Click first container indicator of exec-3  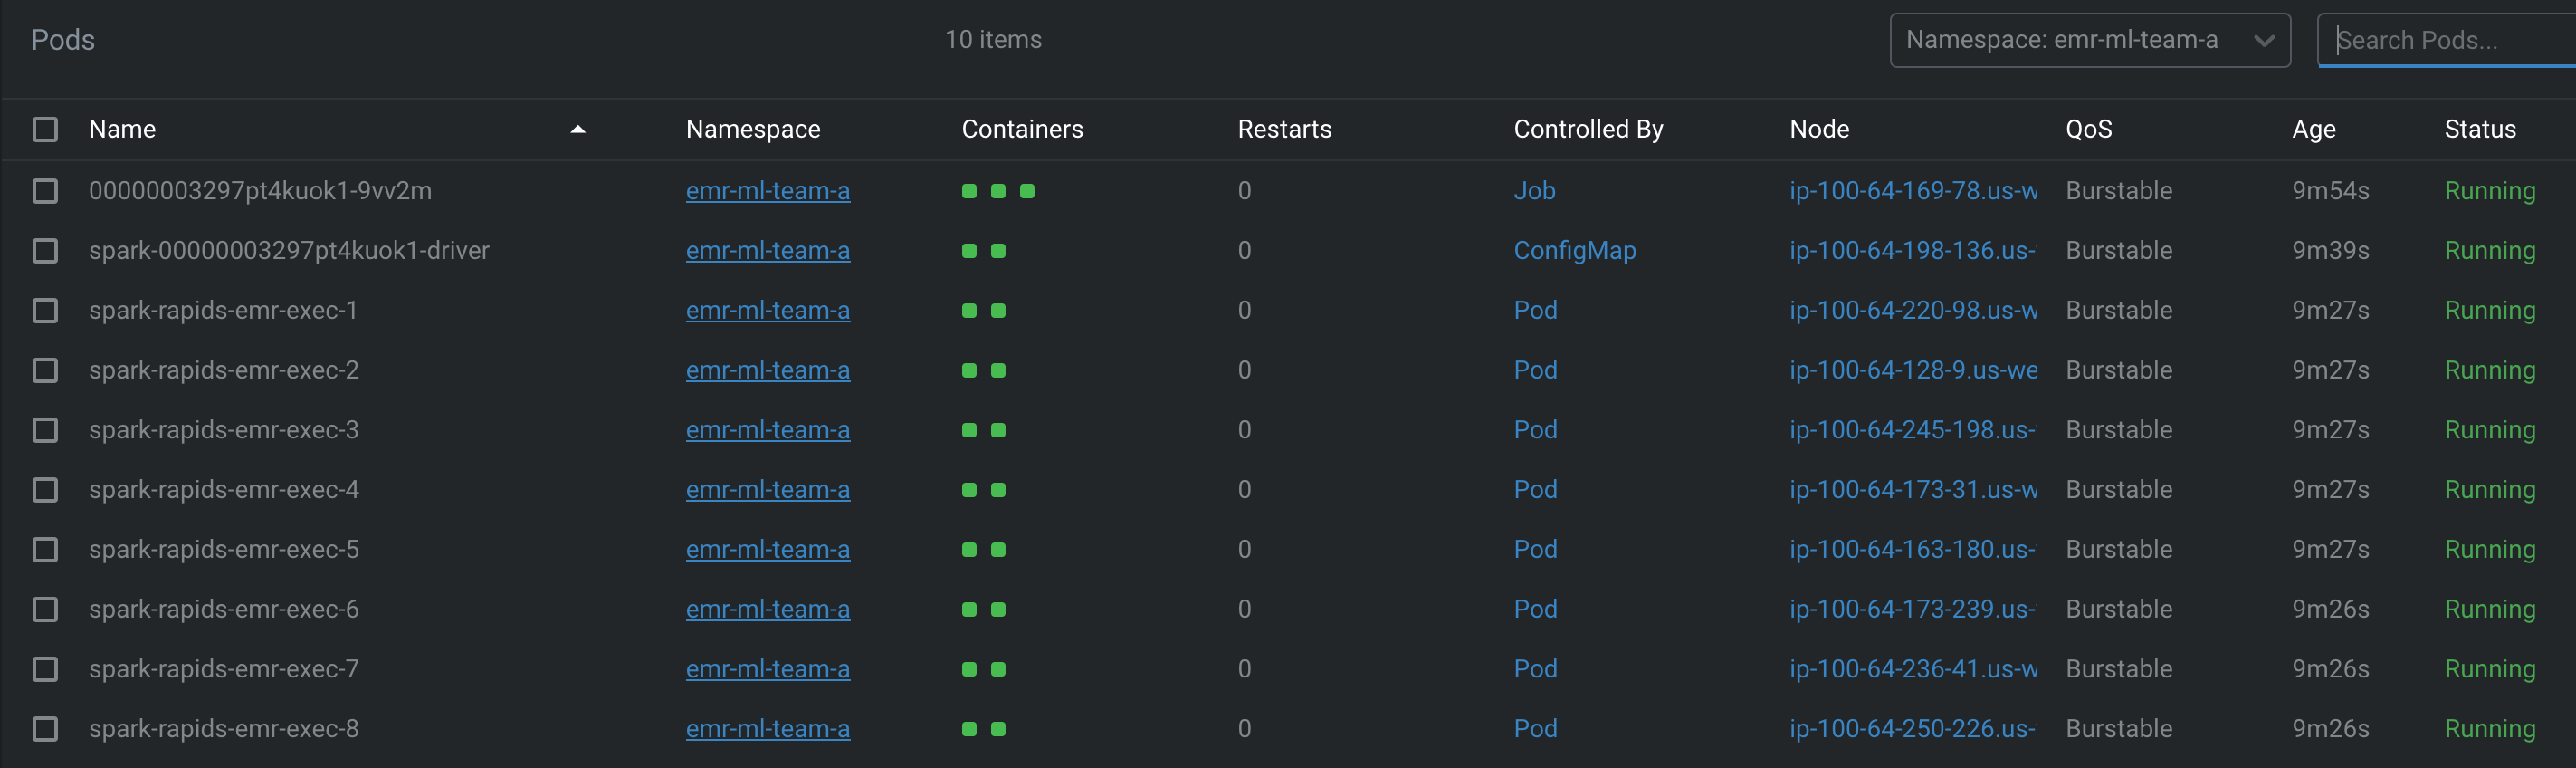pos(969,430)
